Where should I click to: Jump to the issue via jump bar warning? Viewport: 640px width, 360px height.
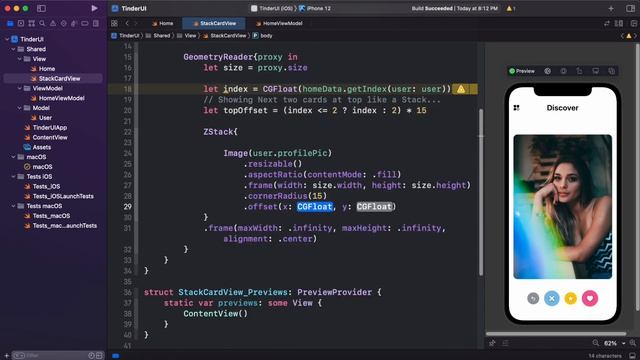point(629,36)
